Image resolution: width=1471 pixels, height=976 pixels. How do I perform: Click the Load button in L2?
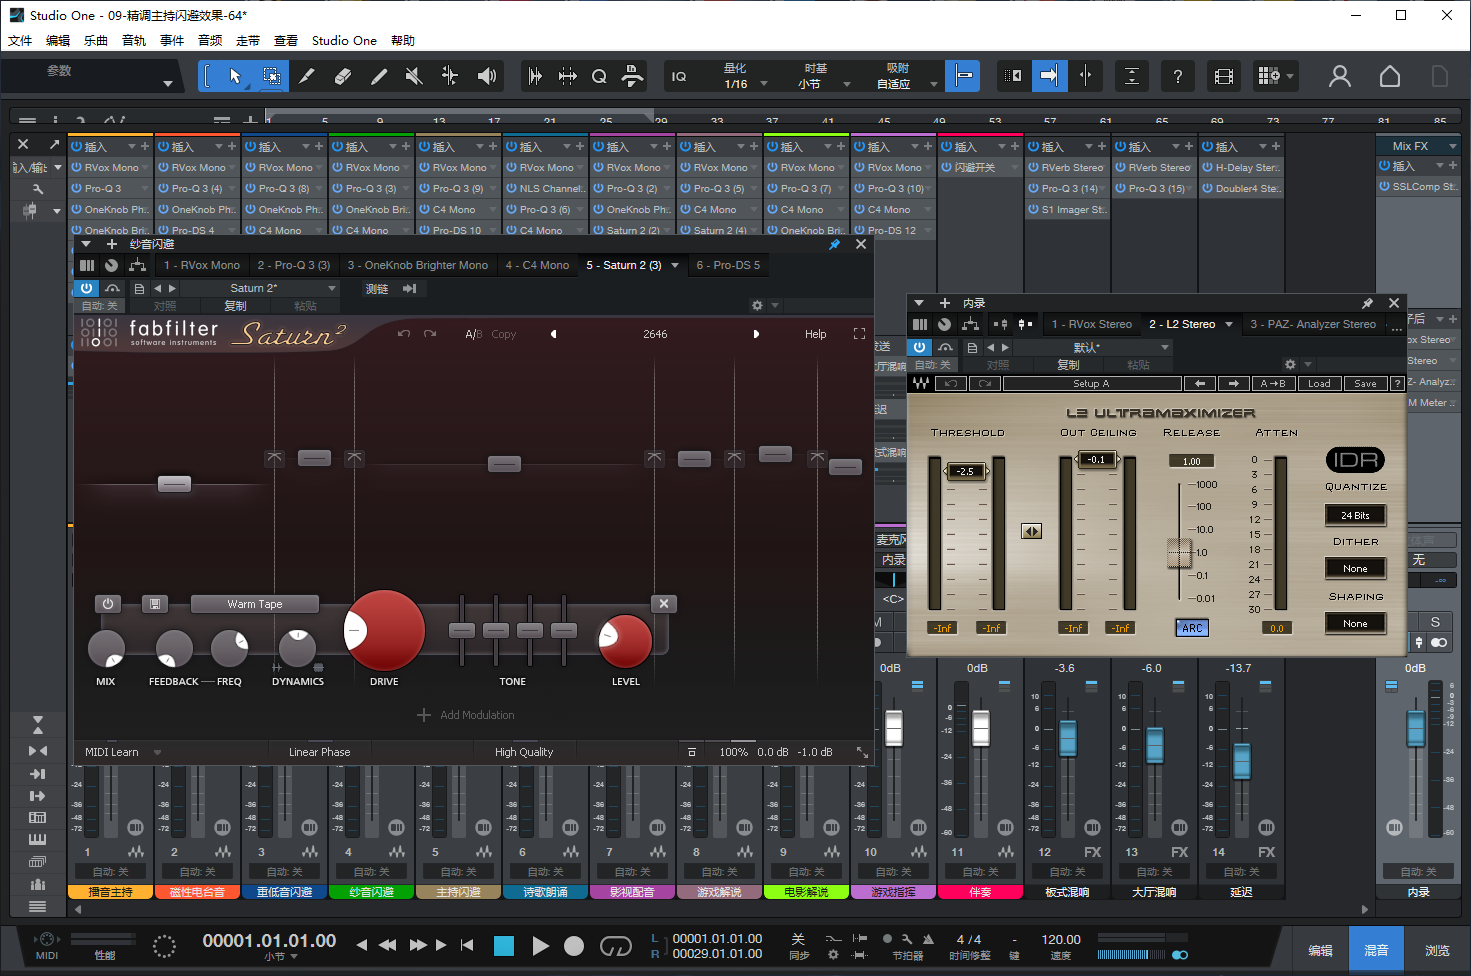pyautogui.click(x=1319, y=384)
